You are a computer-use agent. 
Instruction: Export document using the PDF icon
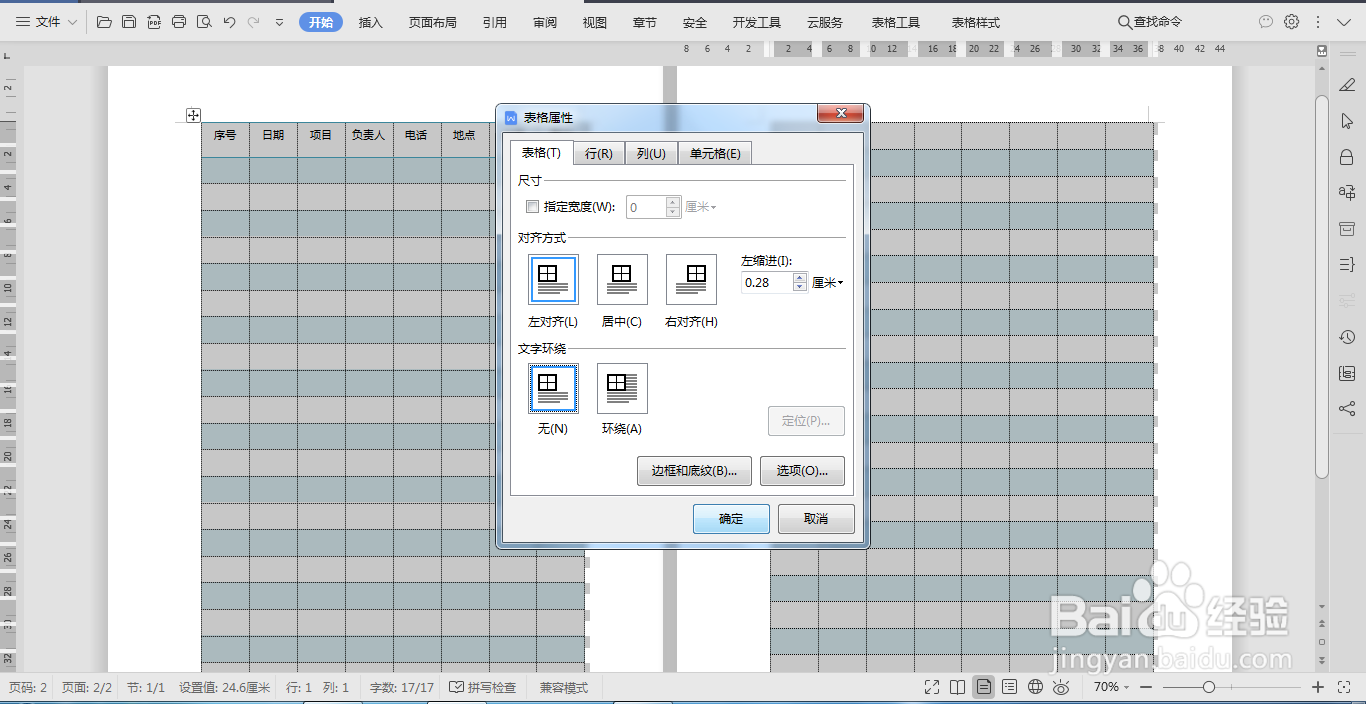[154, 22]
